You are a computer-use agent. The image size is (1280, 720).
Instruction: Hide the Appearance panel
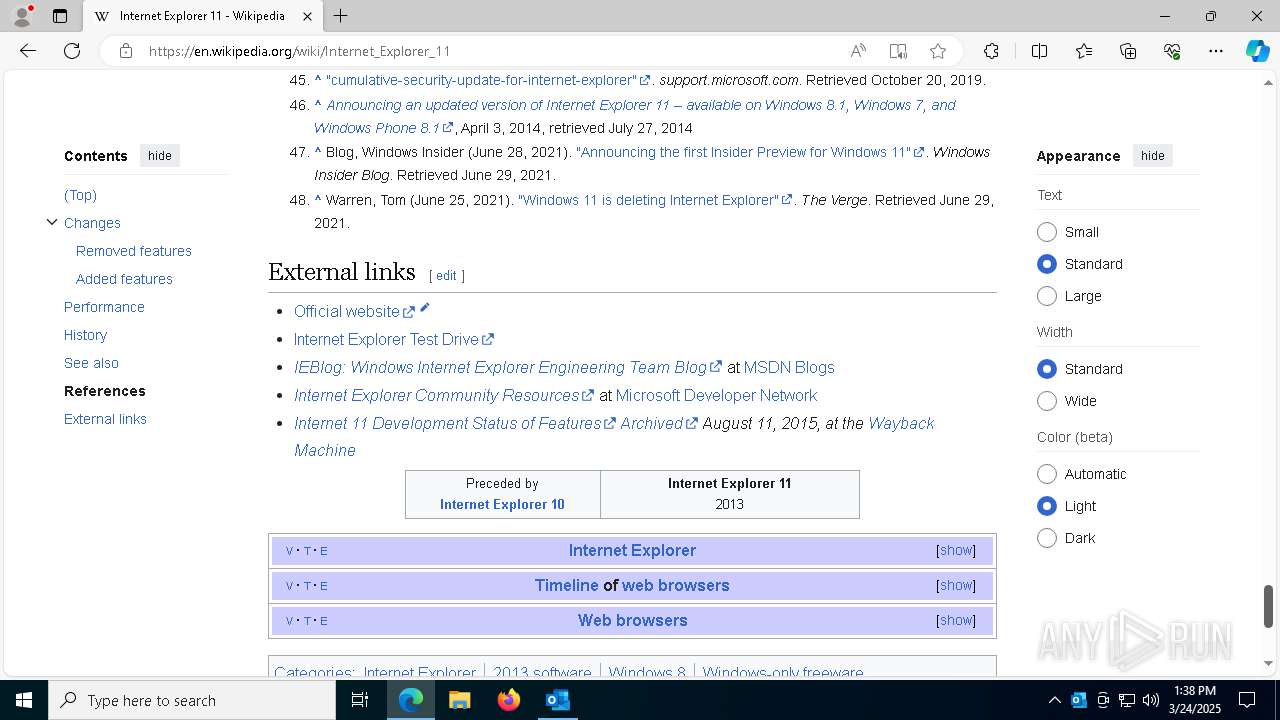(1152, 155)
